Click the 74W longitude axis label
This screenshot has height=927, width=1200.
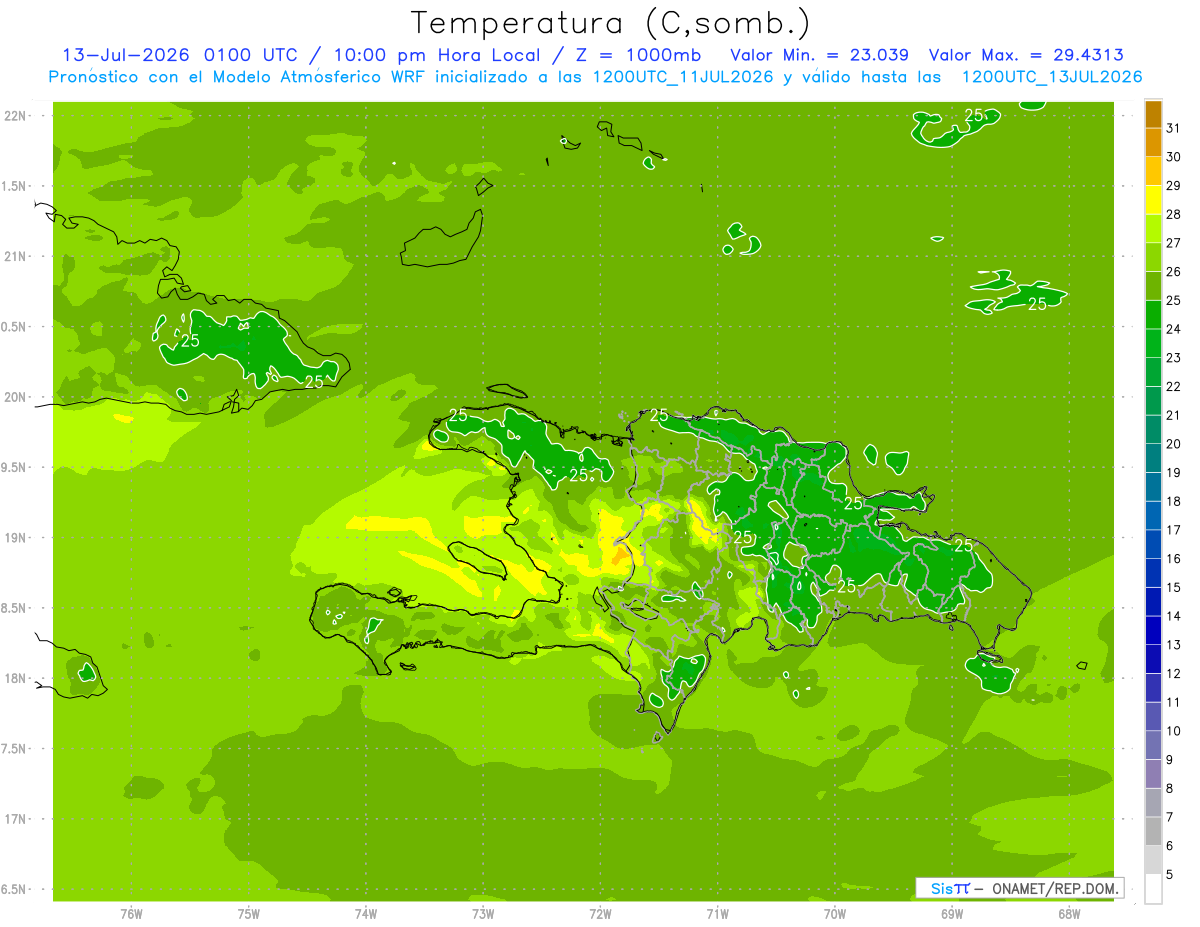pyautogui.click(x=366, y=913)
